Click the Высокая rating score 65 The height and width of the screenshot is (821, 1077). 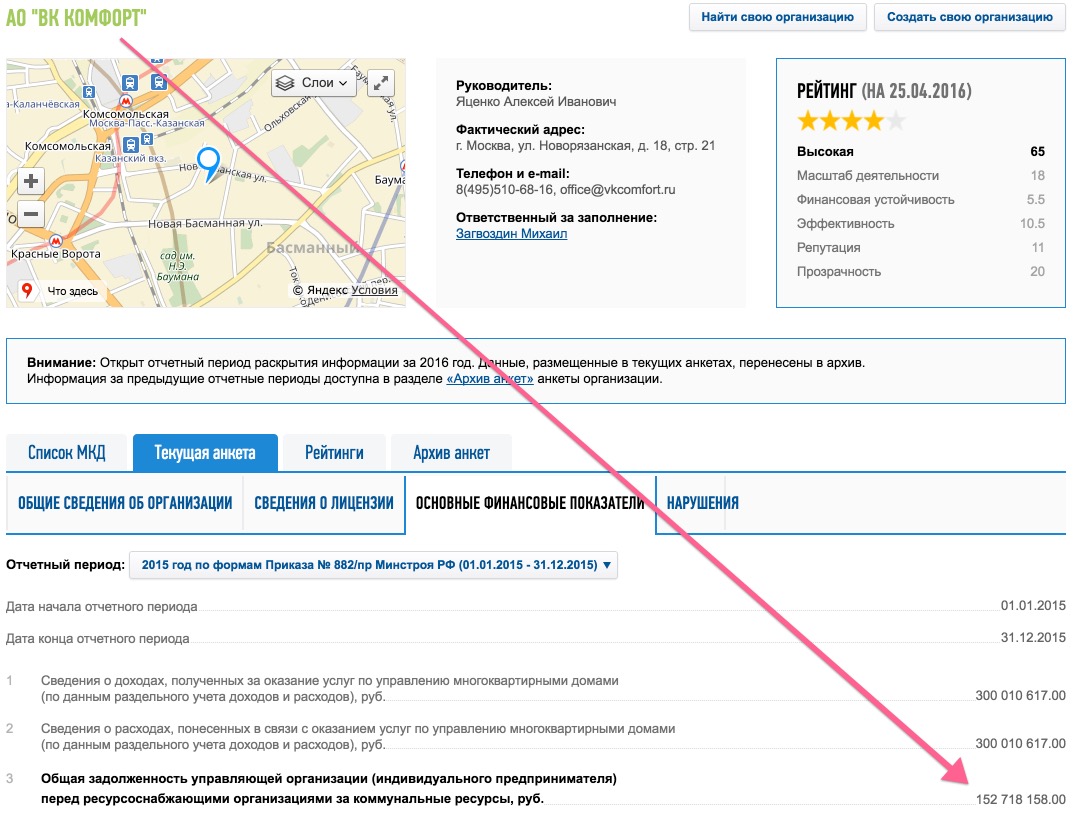click(1037, 152)
